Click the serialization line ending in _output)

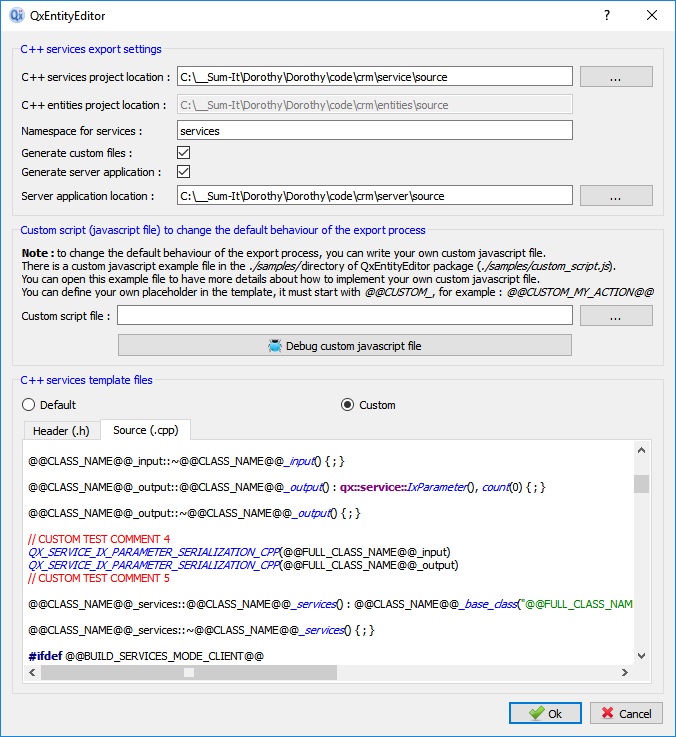click(x=243, y=565)
